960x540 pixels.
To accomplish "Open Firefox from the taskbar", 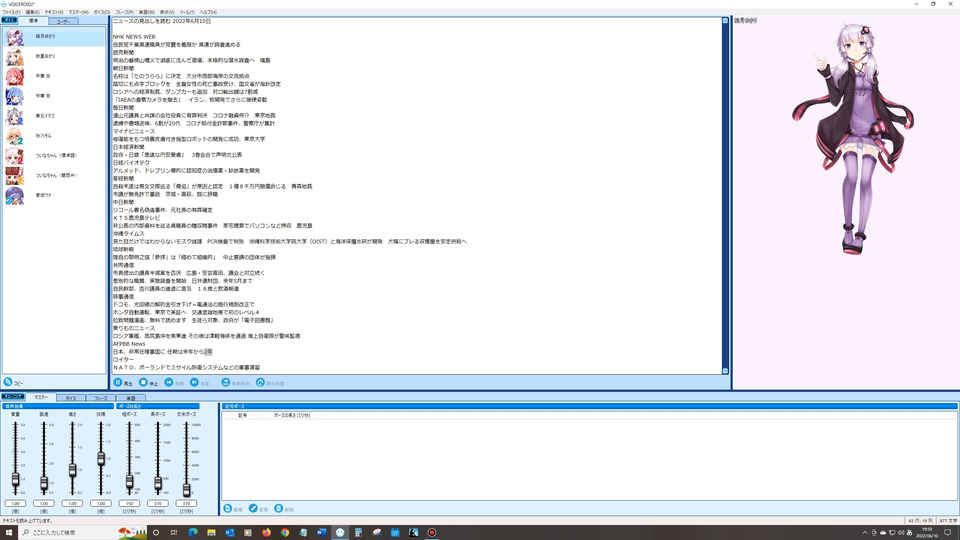I will pos(266,532).
